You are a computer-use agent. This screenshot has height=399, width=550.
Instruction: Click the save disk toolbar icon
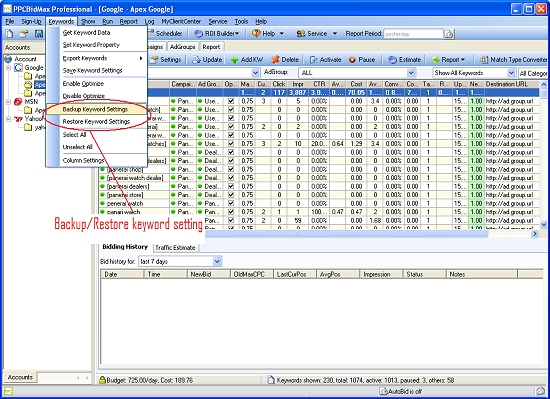(39, 34)
